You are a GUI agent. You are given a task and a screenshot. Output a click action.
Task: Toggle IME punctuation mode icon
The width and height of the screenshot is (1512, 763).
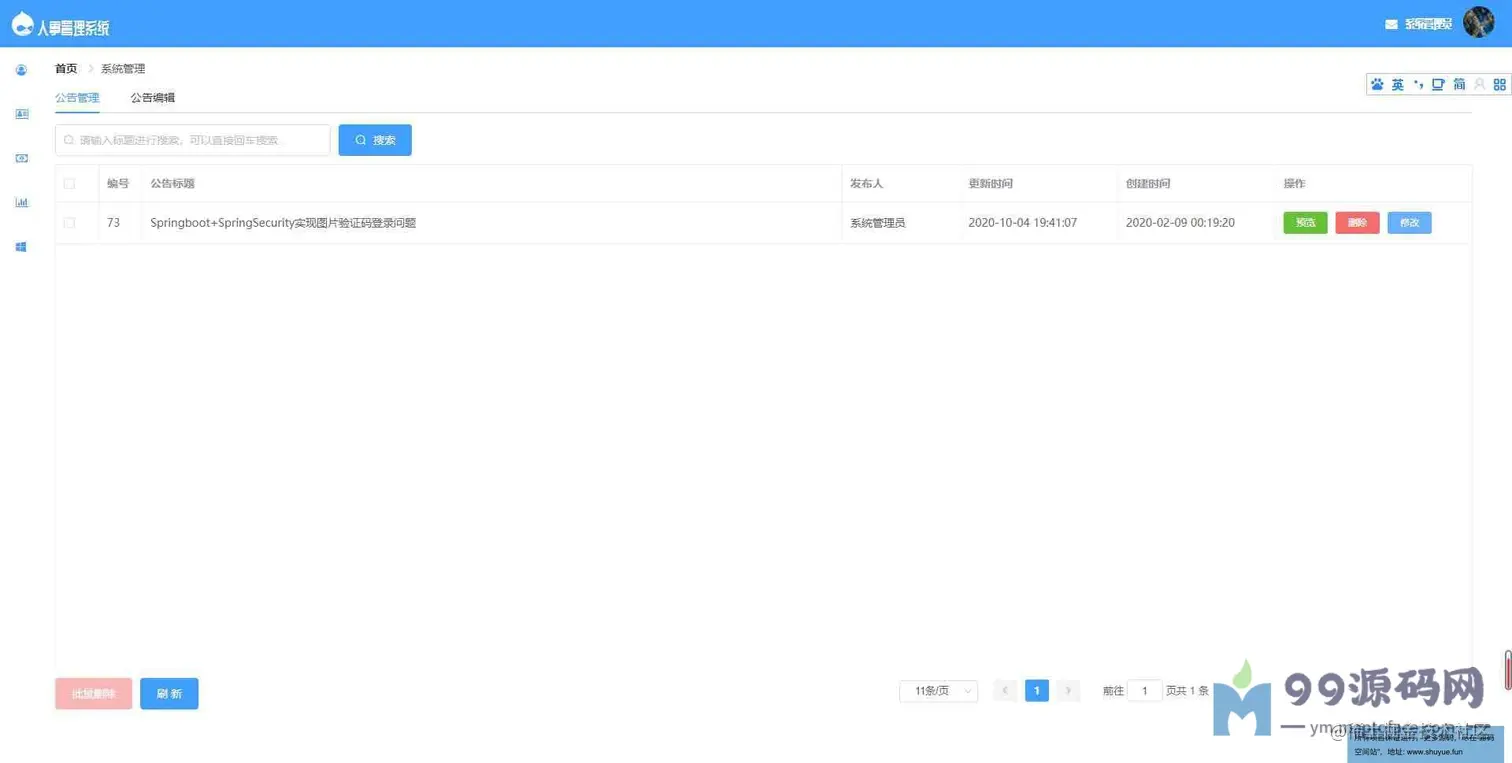pos(1418,85)
